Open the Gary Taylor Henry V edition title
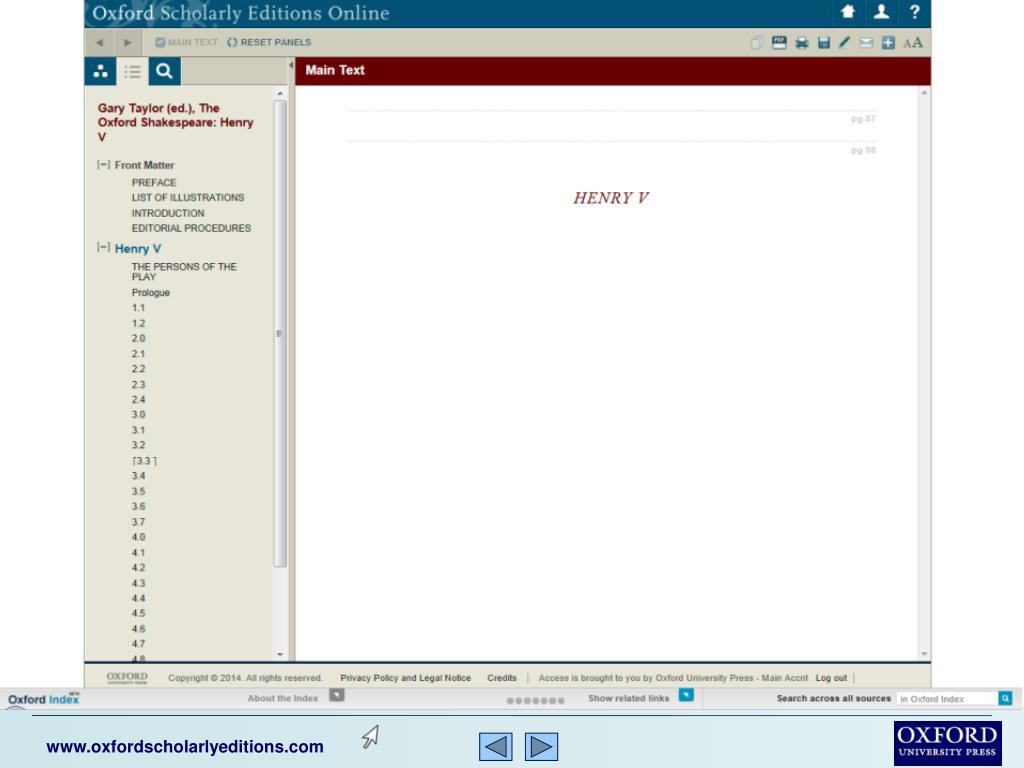This screenshot has width=1024, height=768. coord(175,122)
